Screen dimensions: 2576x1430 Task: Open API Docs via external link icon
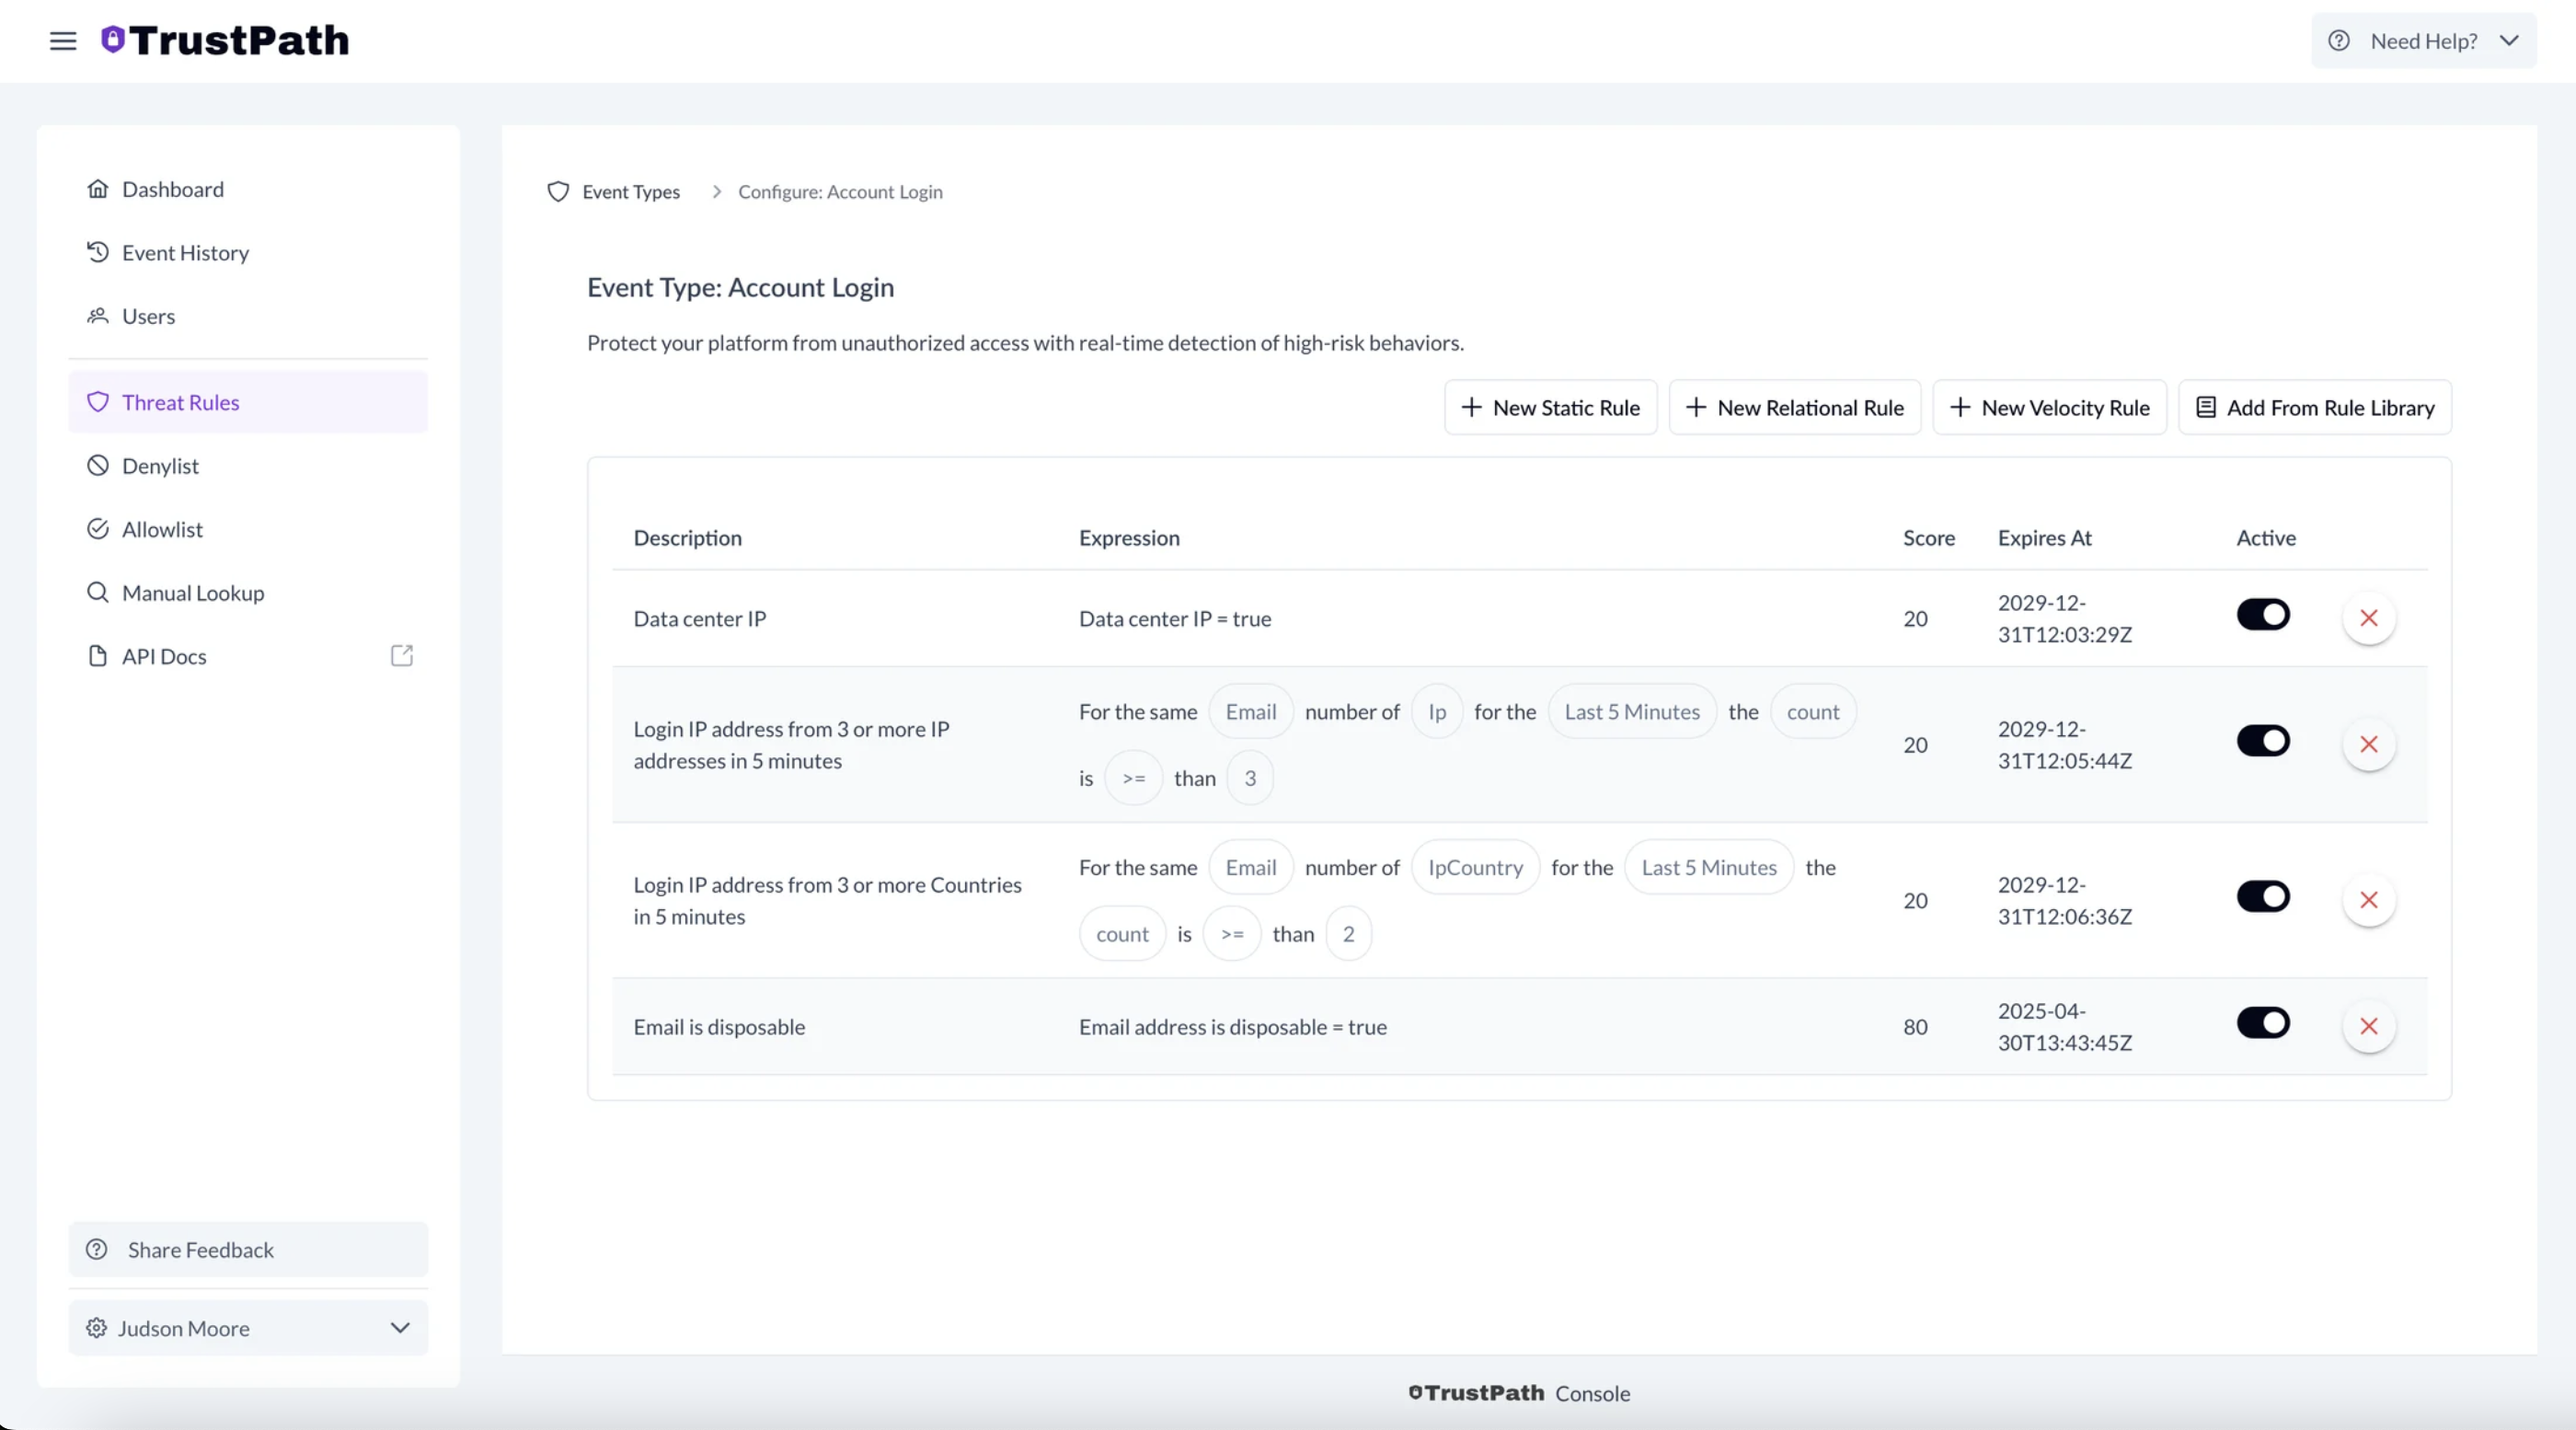pos(401,656)
